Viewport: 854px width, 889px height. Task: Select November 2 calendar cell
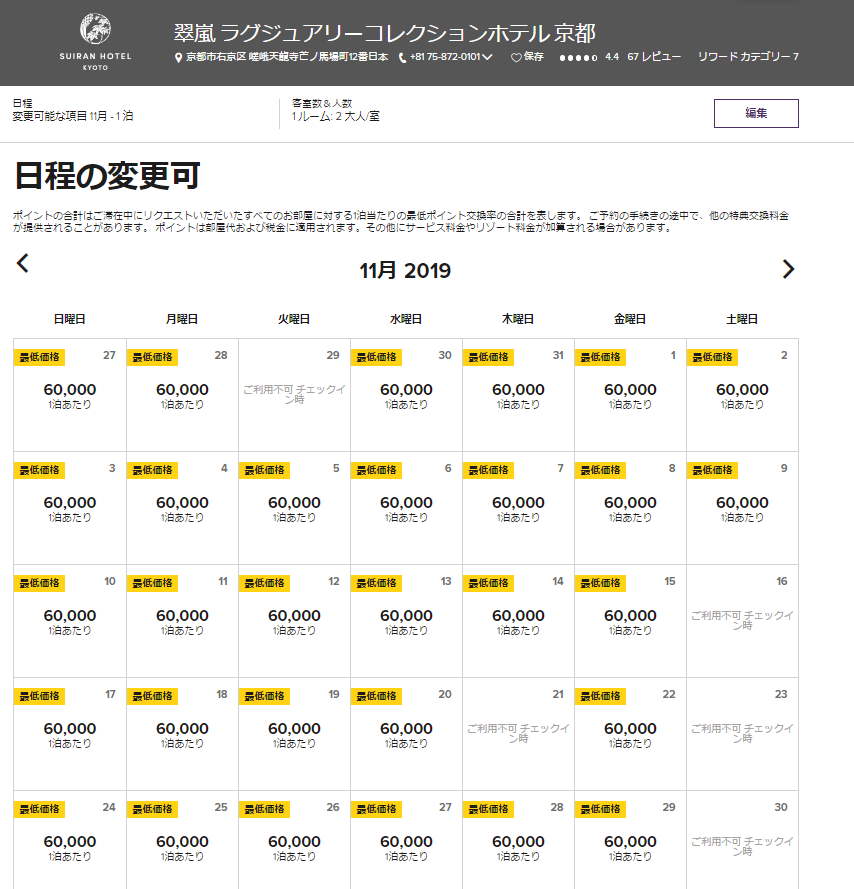coord(742,395)
